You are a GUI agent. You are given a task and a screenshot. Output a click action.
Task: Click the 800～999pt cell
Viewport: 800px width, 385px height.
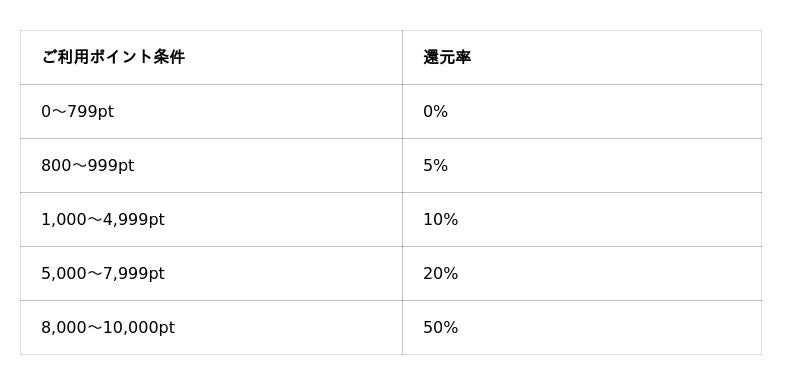point(211,166)
